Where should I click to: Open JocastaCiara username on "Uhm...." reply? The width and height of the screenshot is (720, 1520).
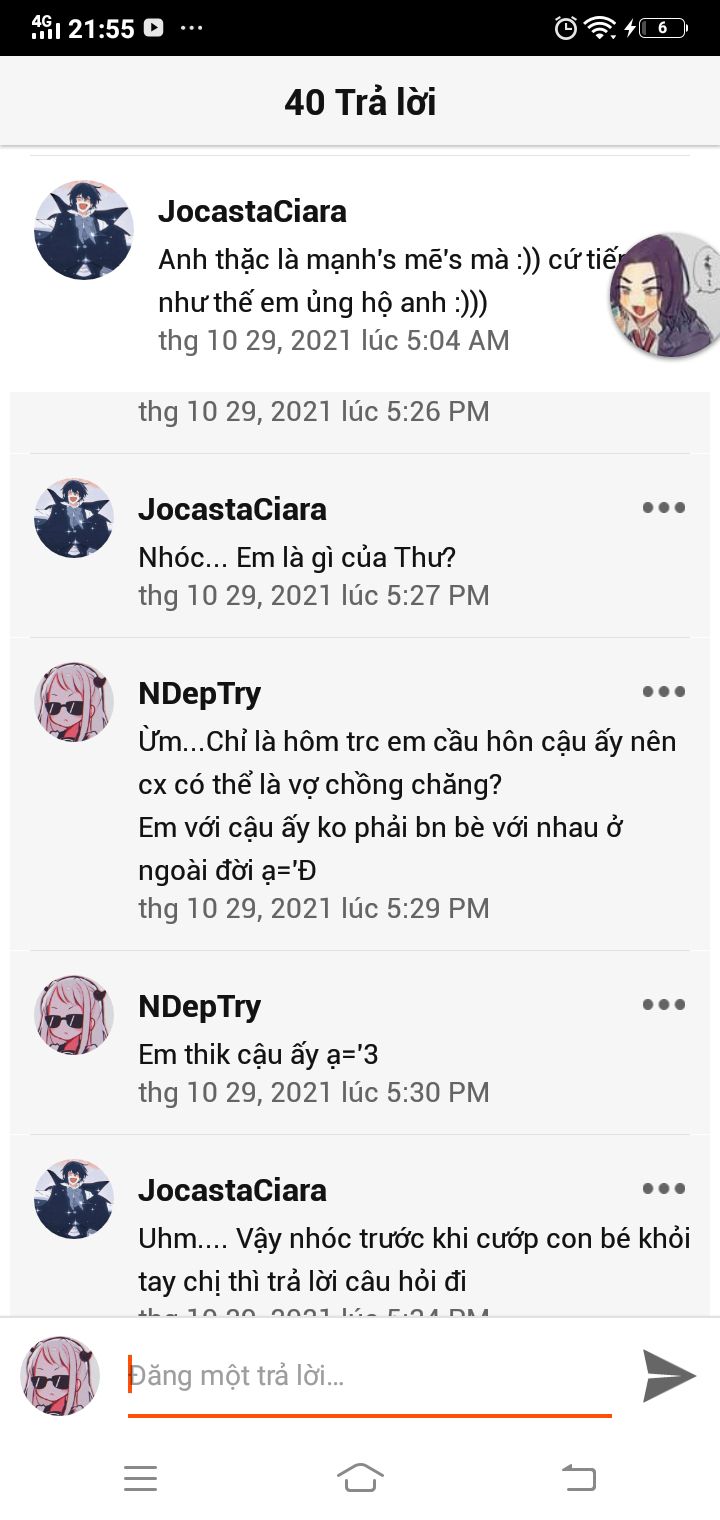click(232, 1190)
